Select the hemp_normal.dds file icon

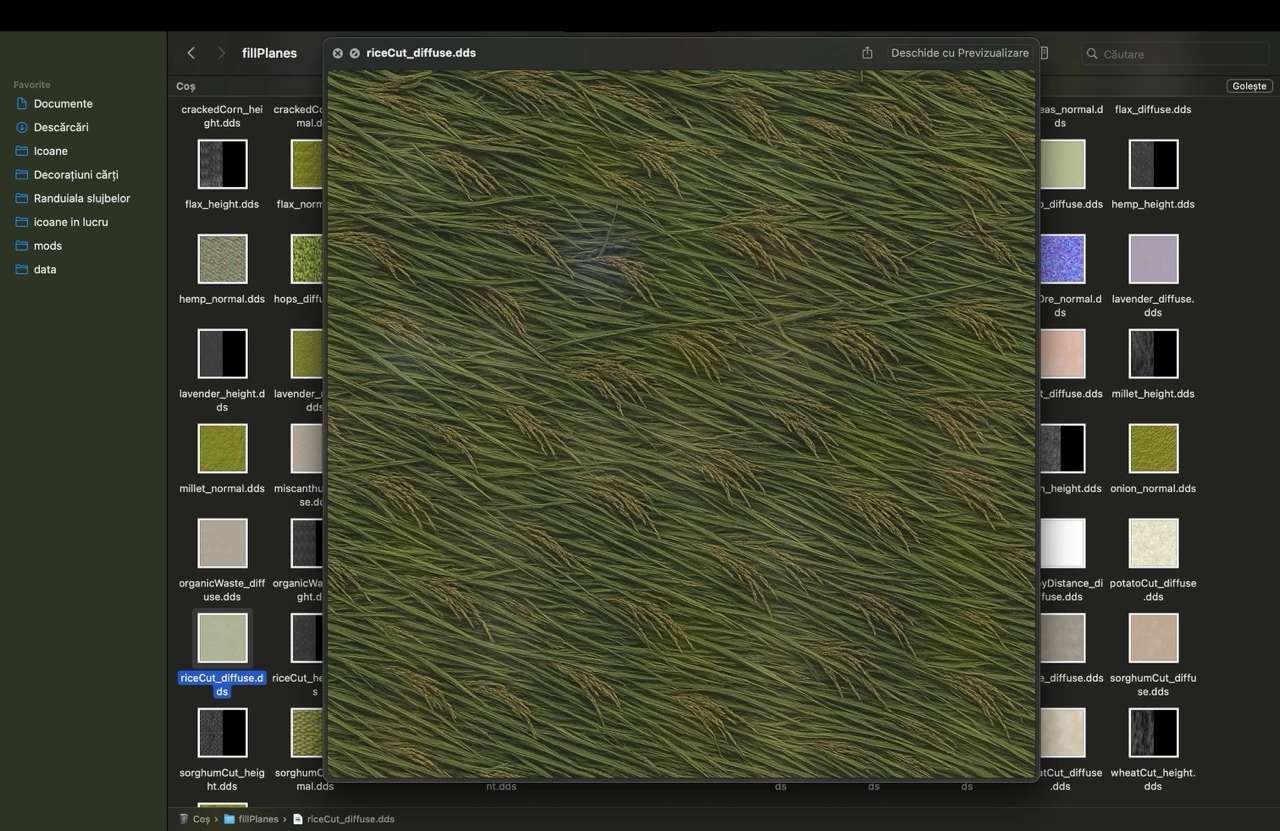(222, 259)
